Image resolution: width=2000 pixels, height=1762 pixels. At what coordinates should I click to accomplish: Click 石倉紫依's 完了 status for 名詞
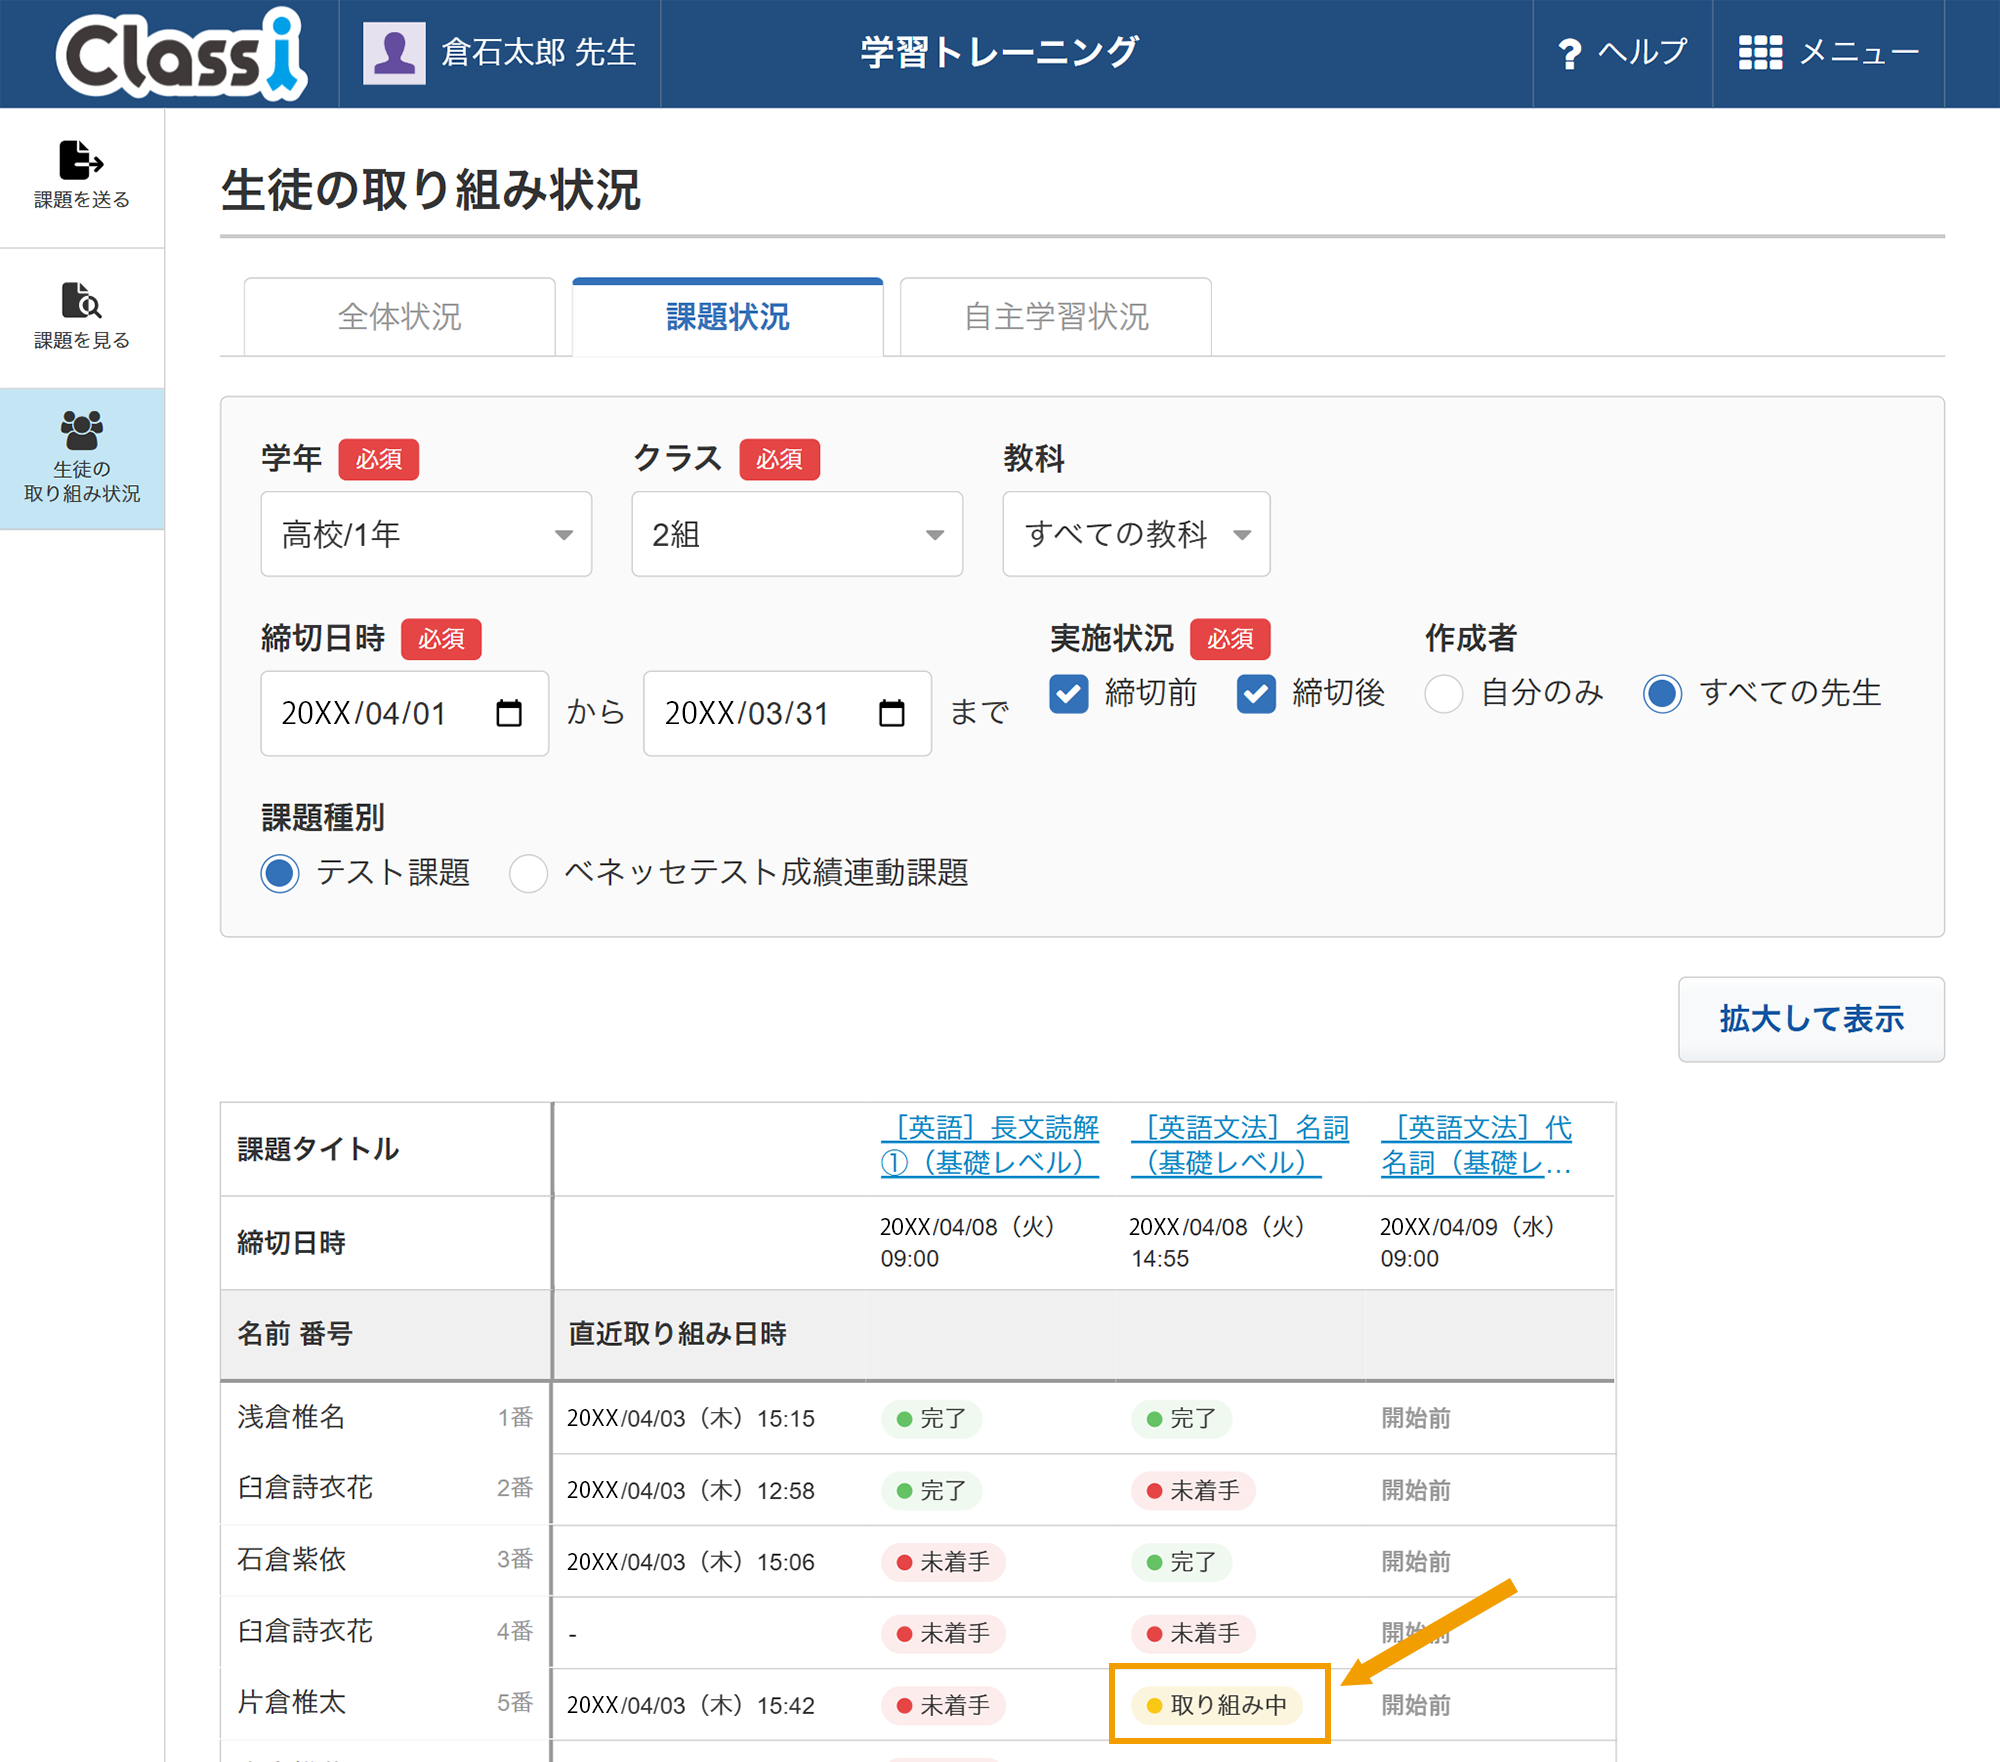1181,1562
